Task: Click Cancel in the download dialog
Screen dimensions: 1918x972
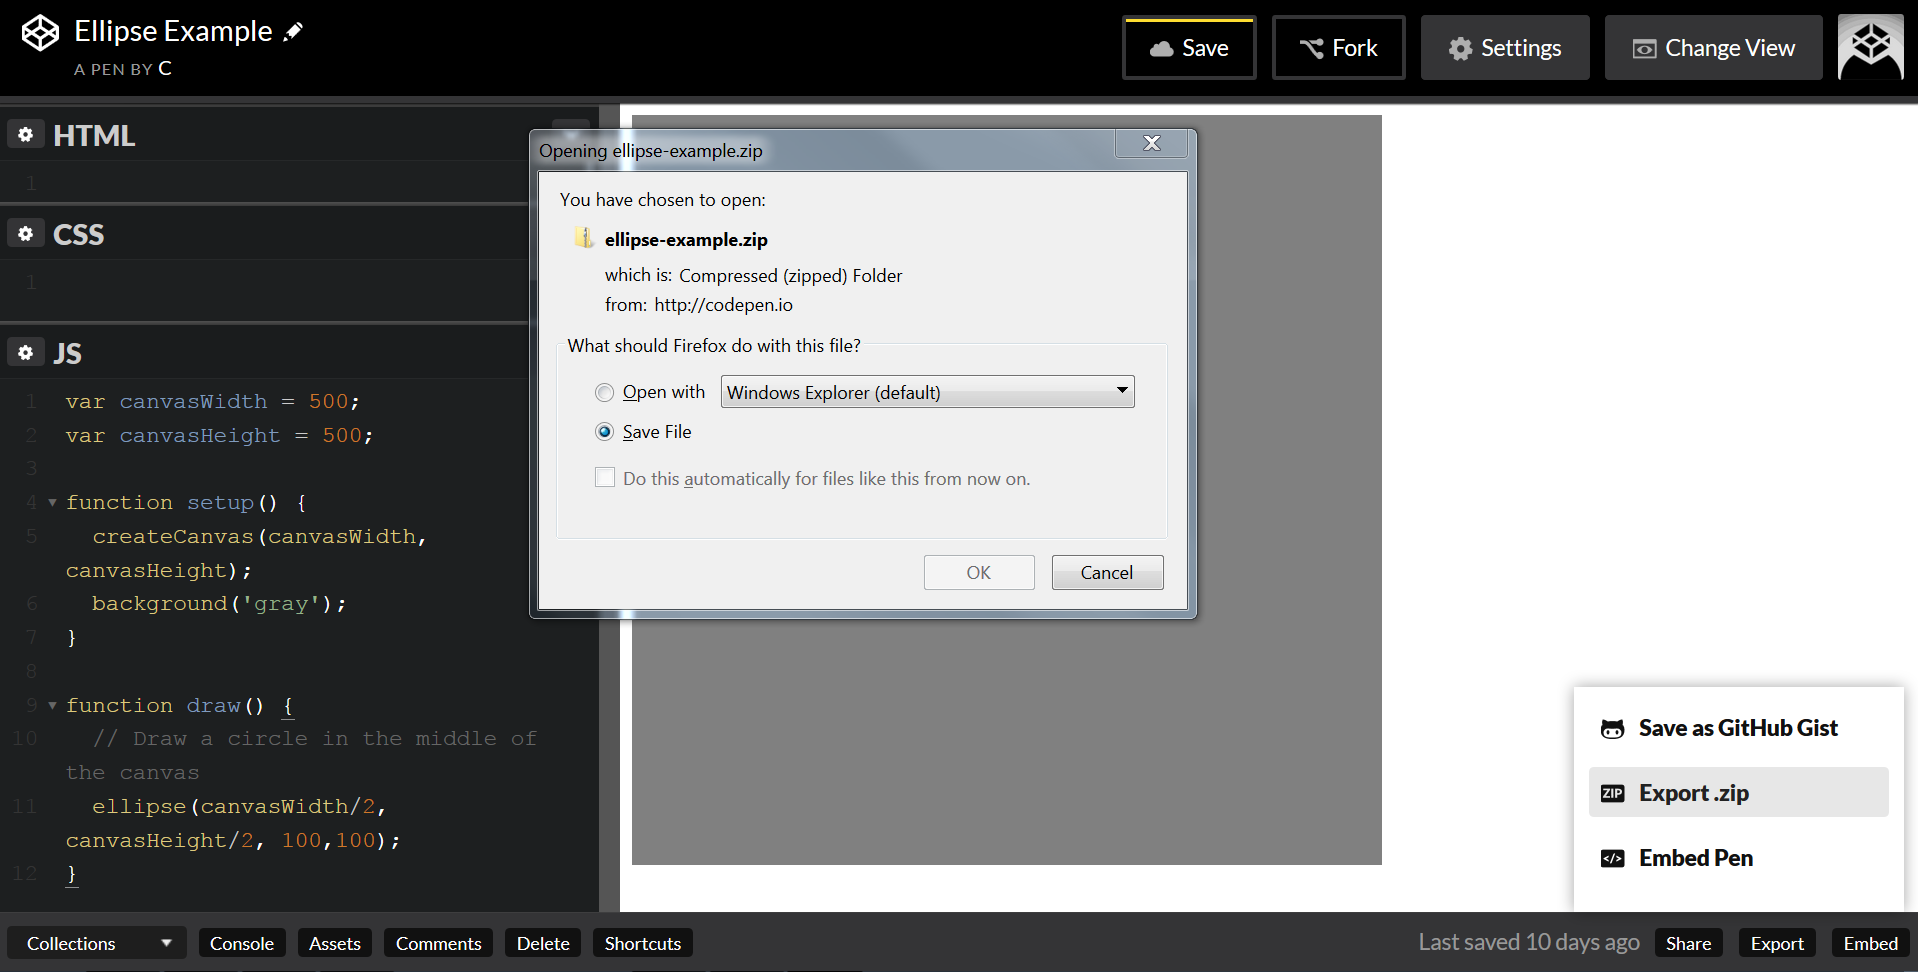Action: [x=1107, y=573]
